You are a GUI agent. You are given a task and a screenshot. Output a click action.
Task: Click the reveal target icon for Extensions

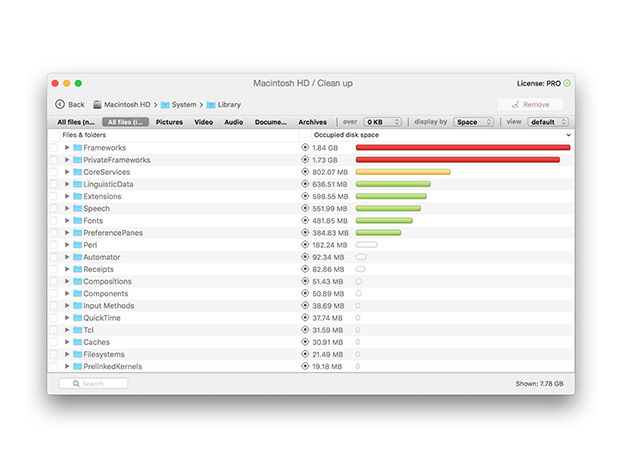coord(305,196)
